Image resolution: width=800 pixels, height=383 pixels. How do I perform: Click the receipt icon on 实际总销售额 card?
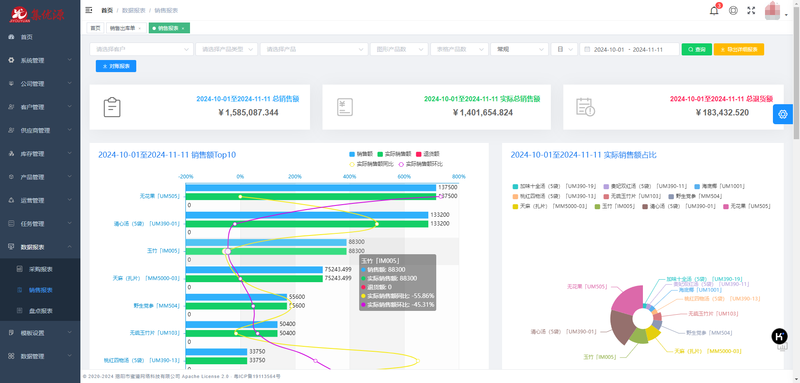pyautogui.click(x=344, y=107)
